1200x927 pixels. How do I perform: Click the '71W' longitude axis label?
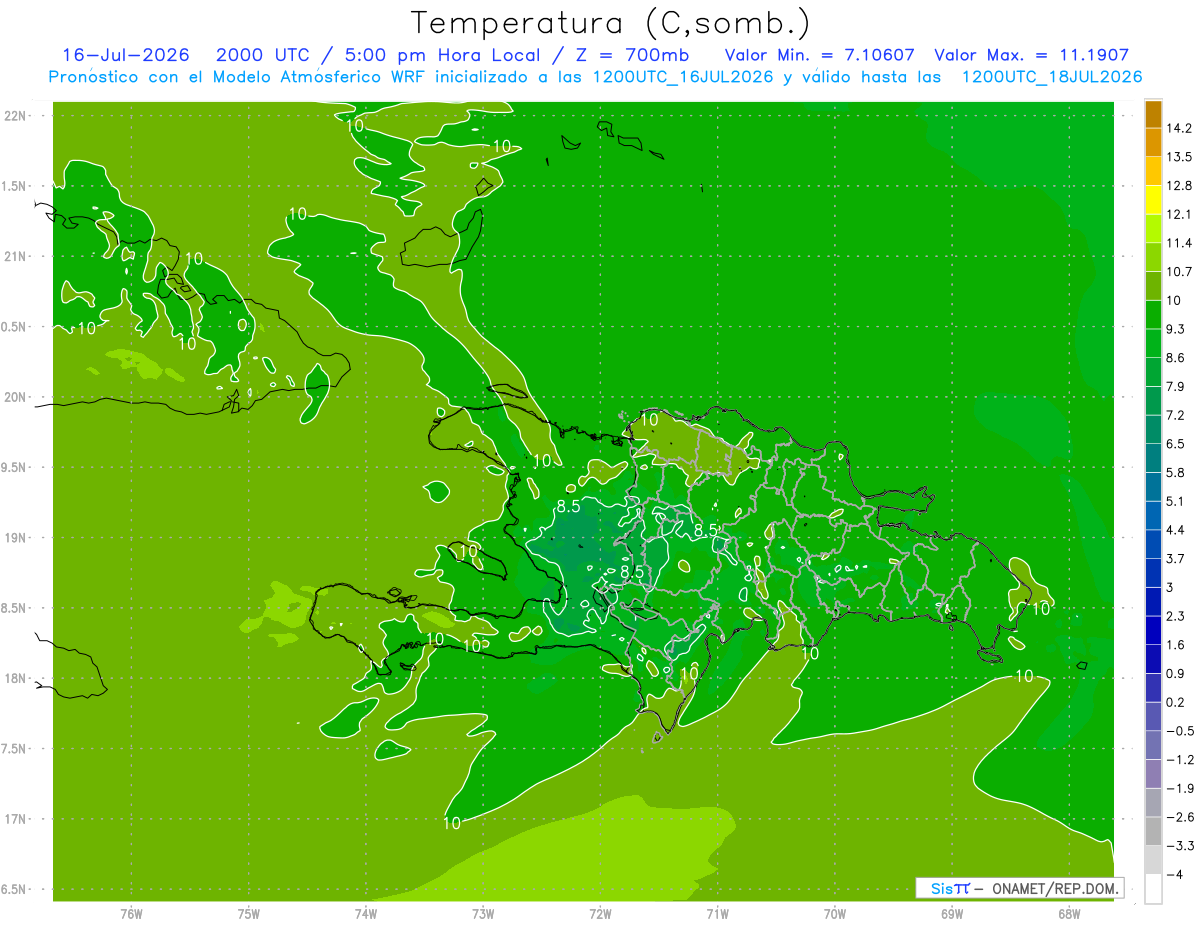point(717,913)
